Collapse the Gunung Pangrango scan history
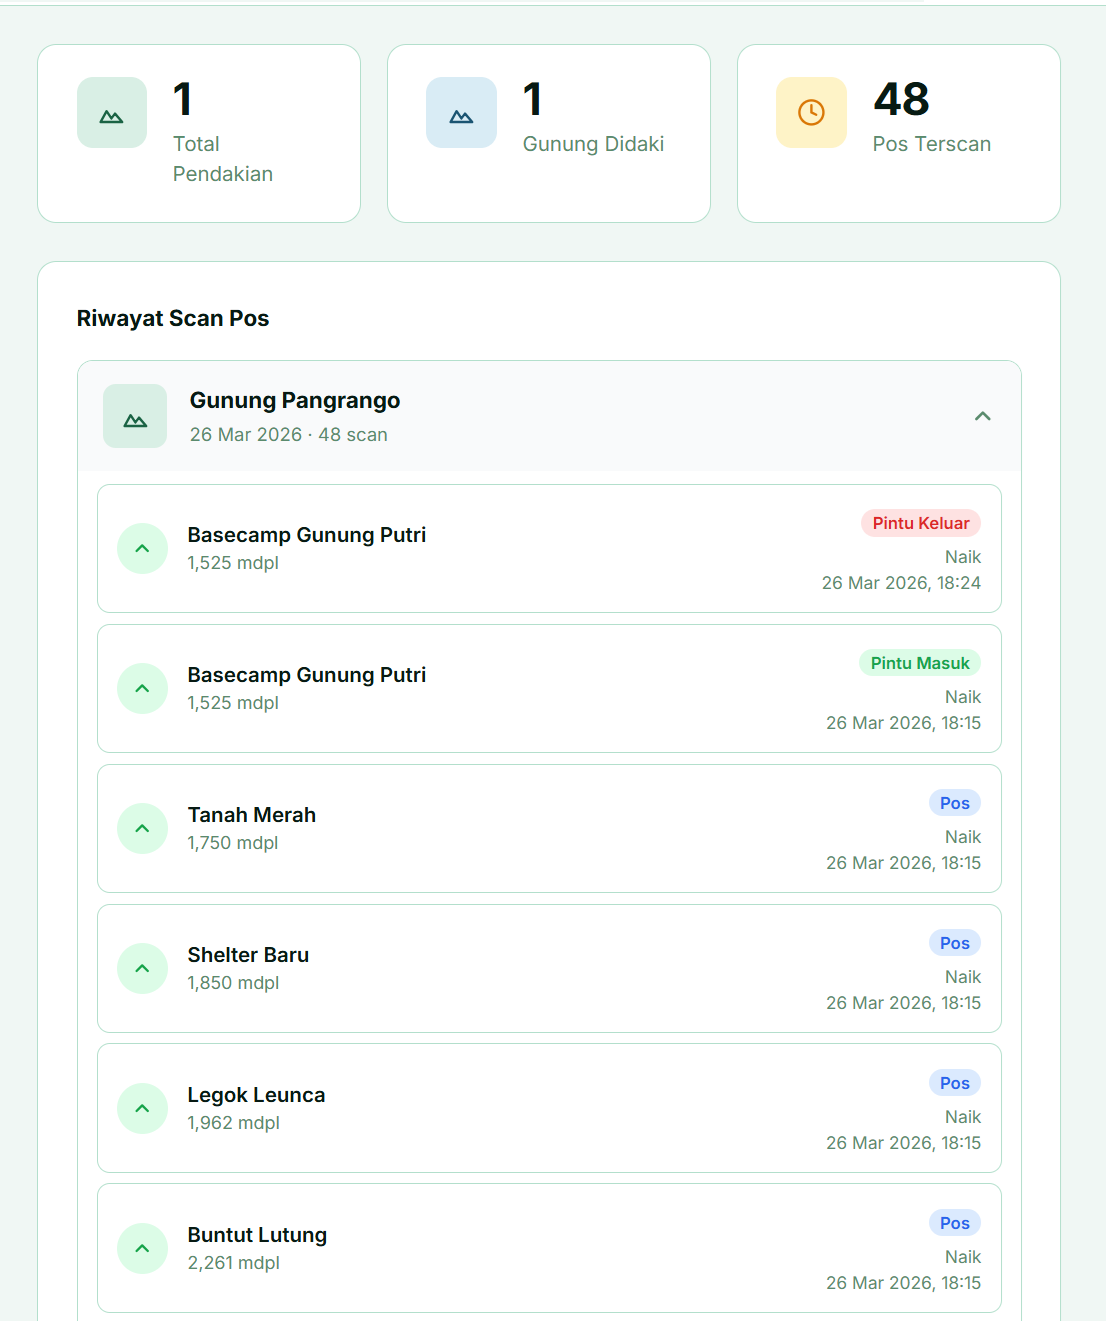 click(x=982, y=416)
